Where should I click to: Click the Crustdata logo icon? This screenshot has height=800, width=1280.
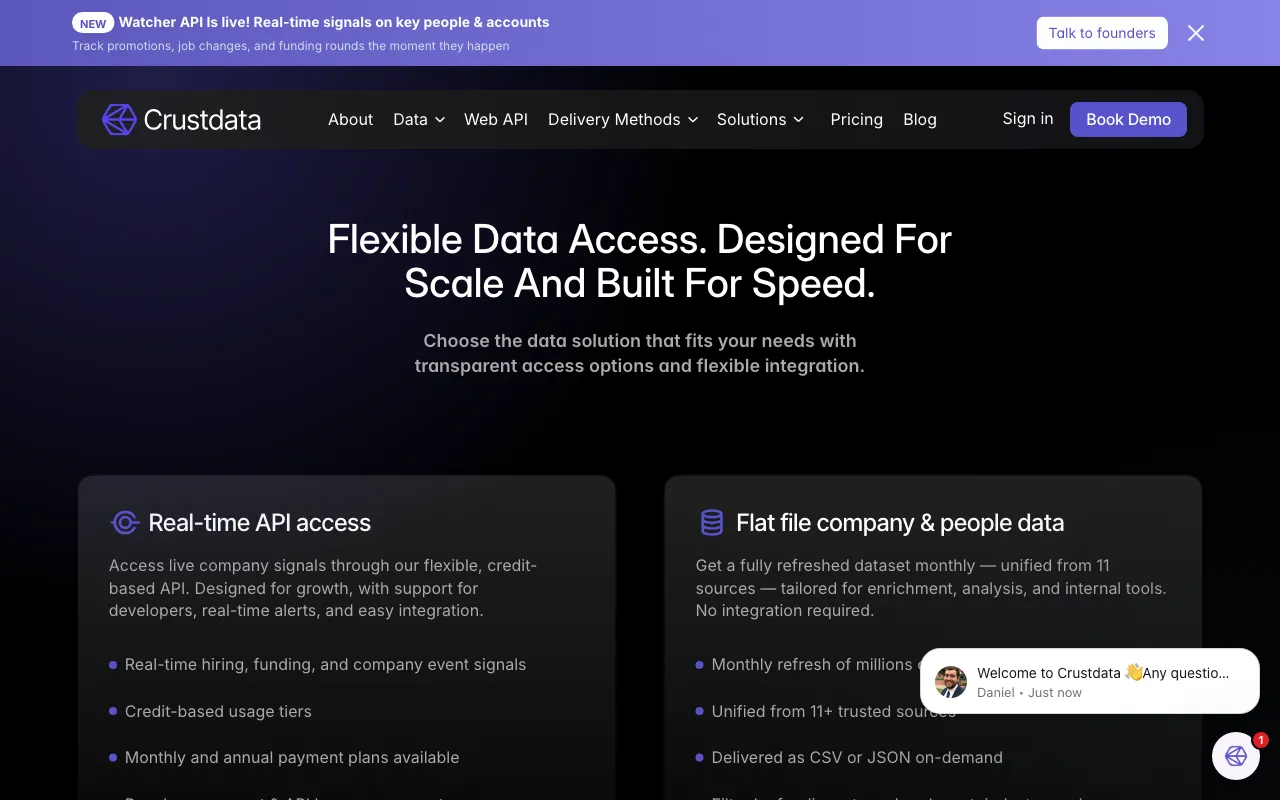point(119,120)
